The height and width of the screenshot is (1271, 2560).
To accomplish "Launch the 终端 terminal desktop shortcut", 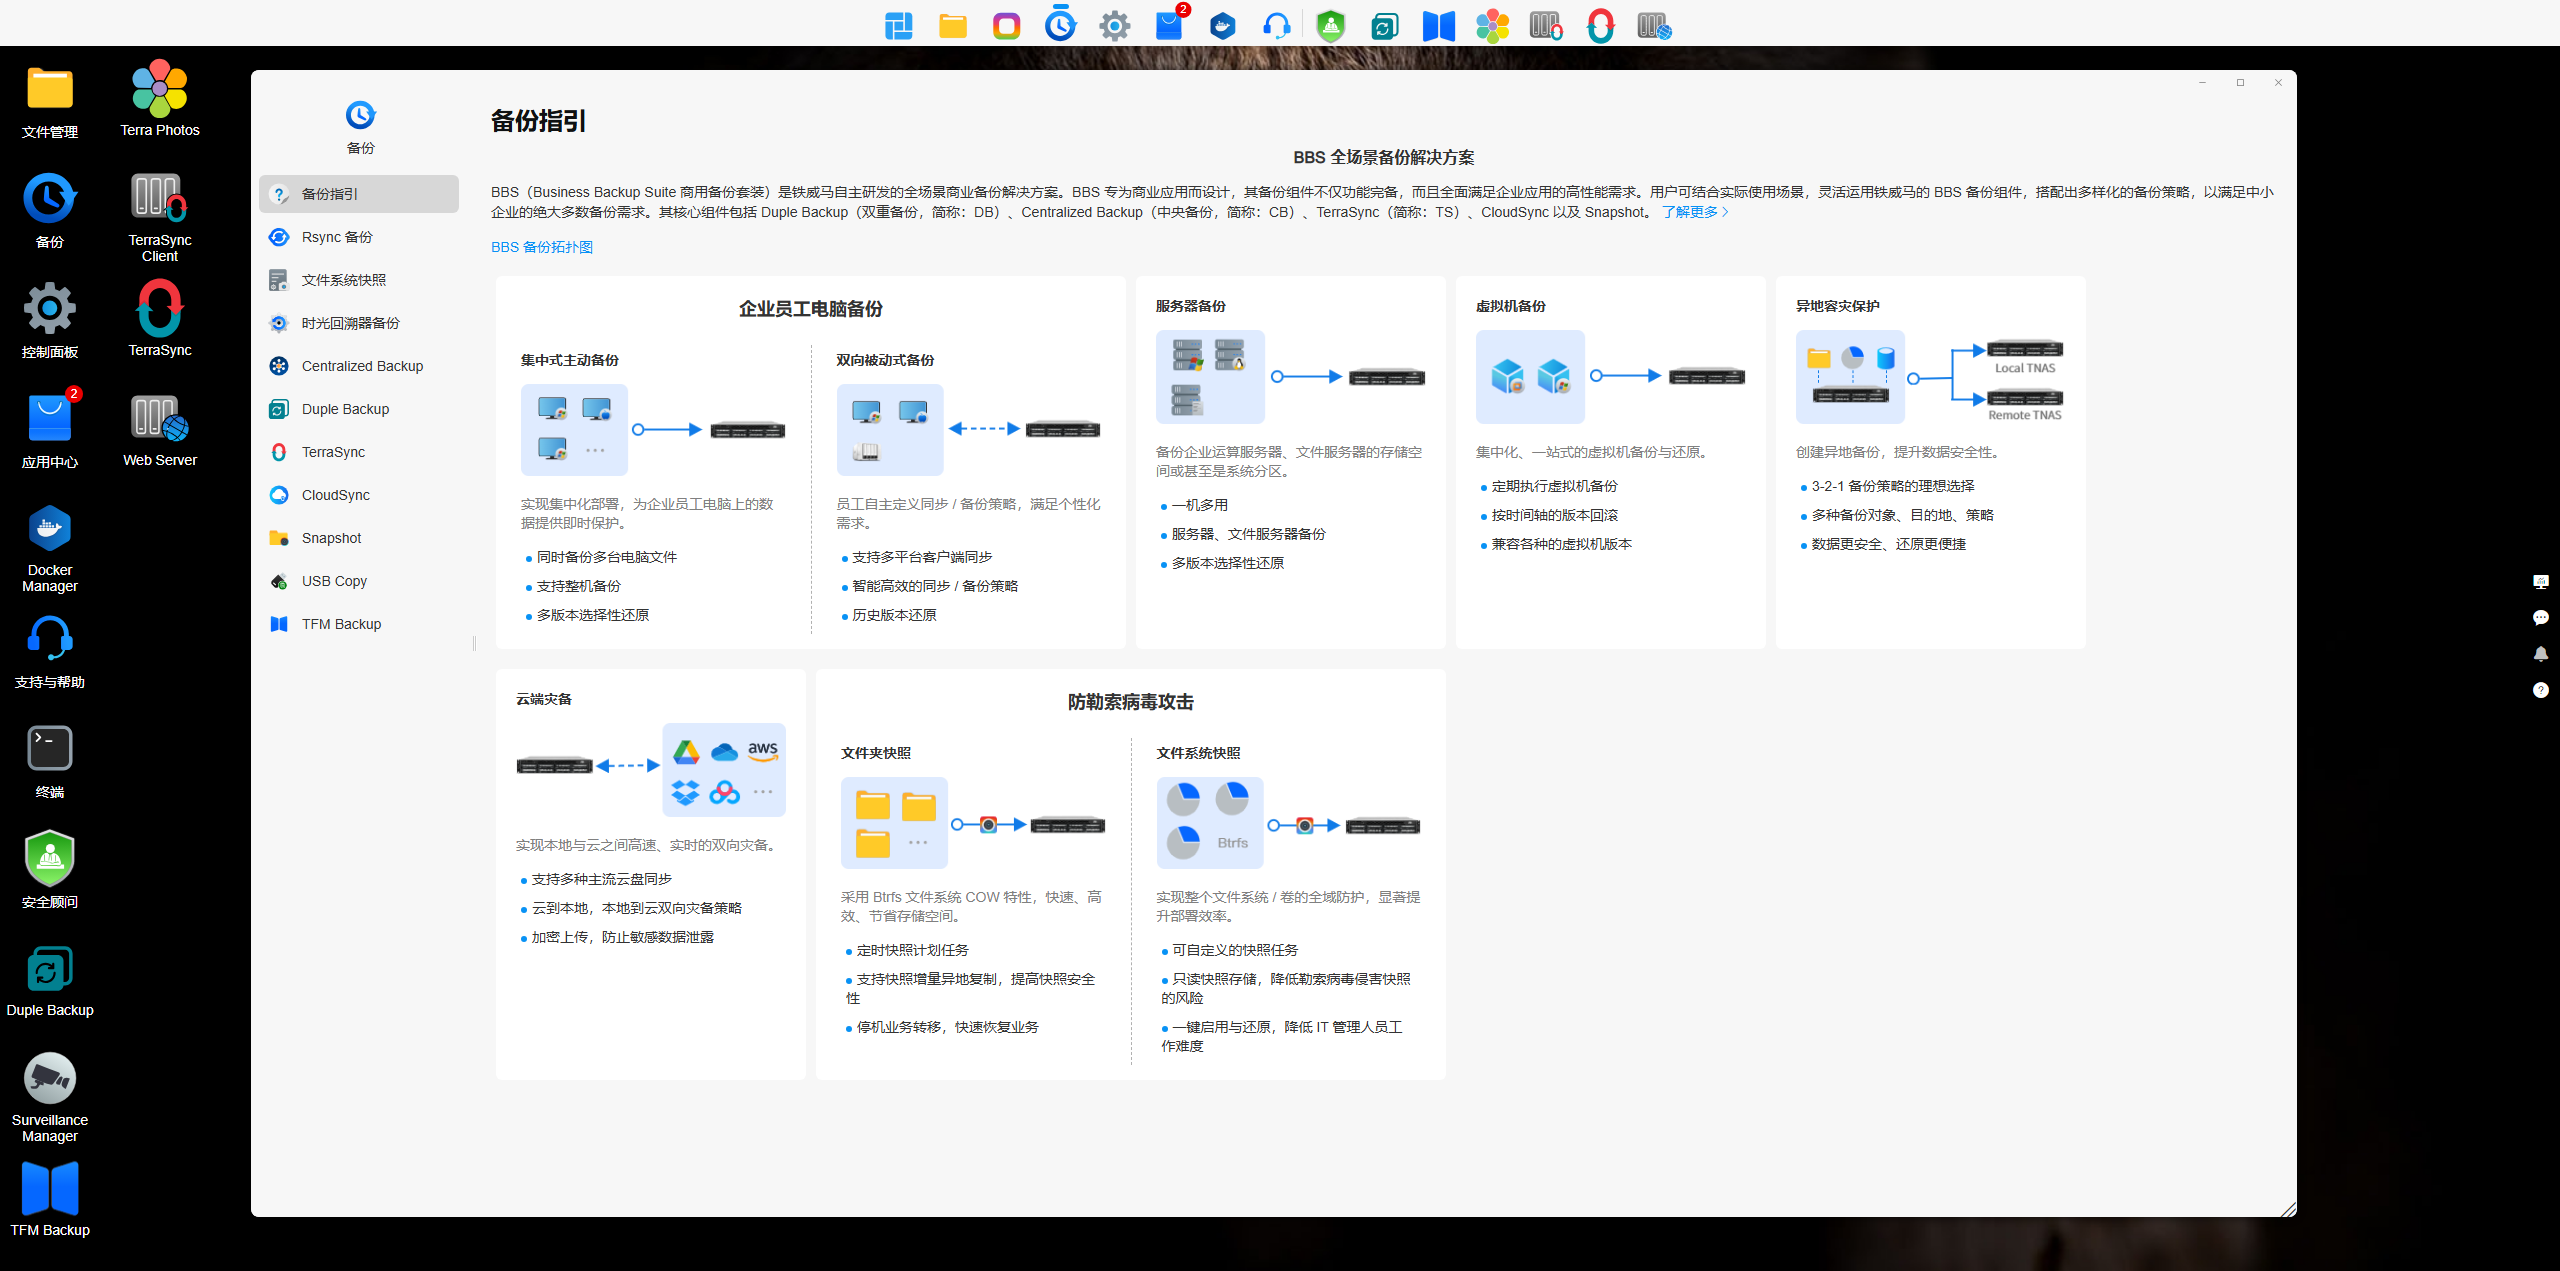I will (50, 760).
